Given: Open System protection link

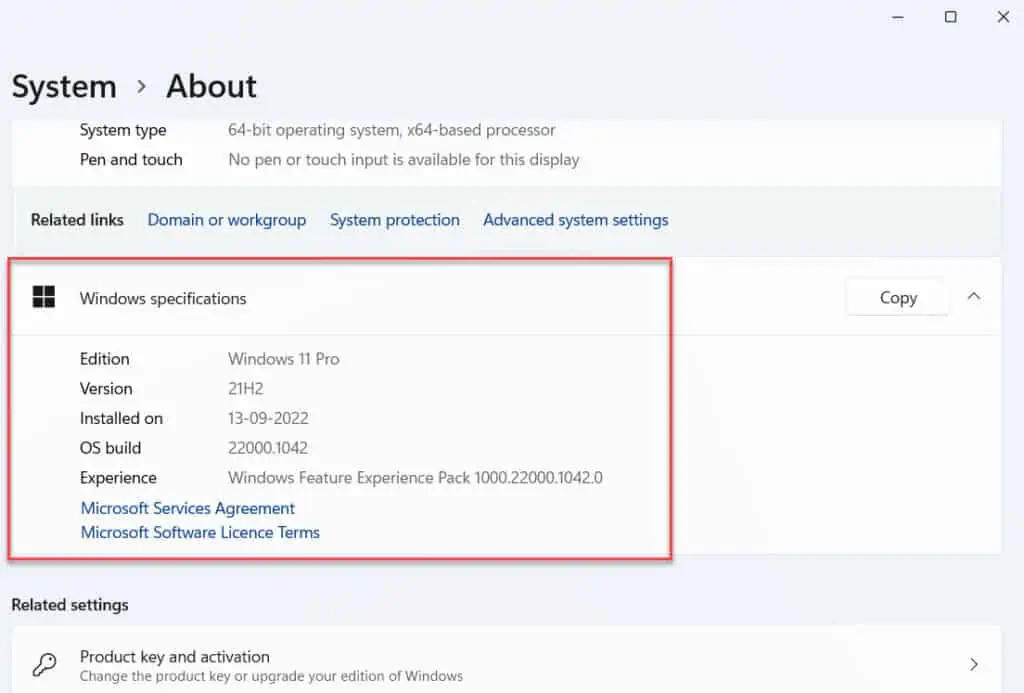Looking at the screenshot, I should [394, 220].
